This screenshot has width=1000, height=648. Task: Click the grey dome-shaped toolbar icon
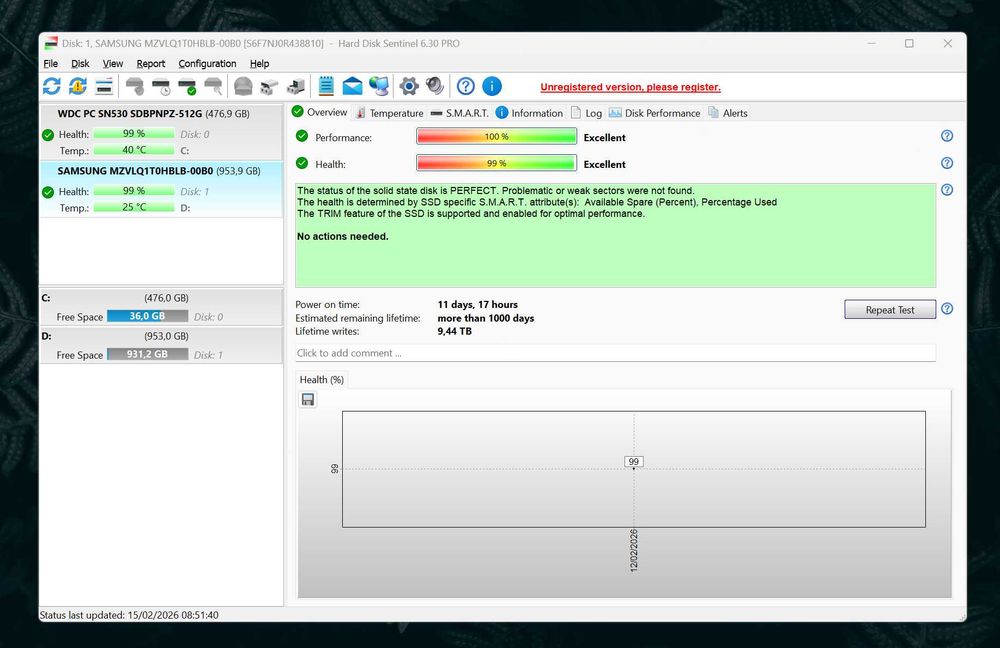[243, 86]
